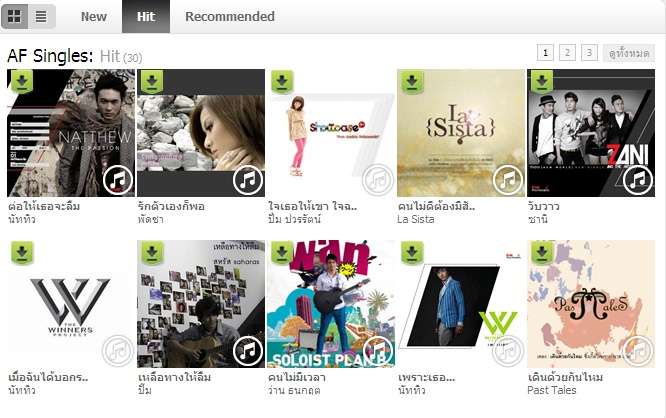Download the Natthew single
This screenshot has height=418, width=666.
[22, 81]
